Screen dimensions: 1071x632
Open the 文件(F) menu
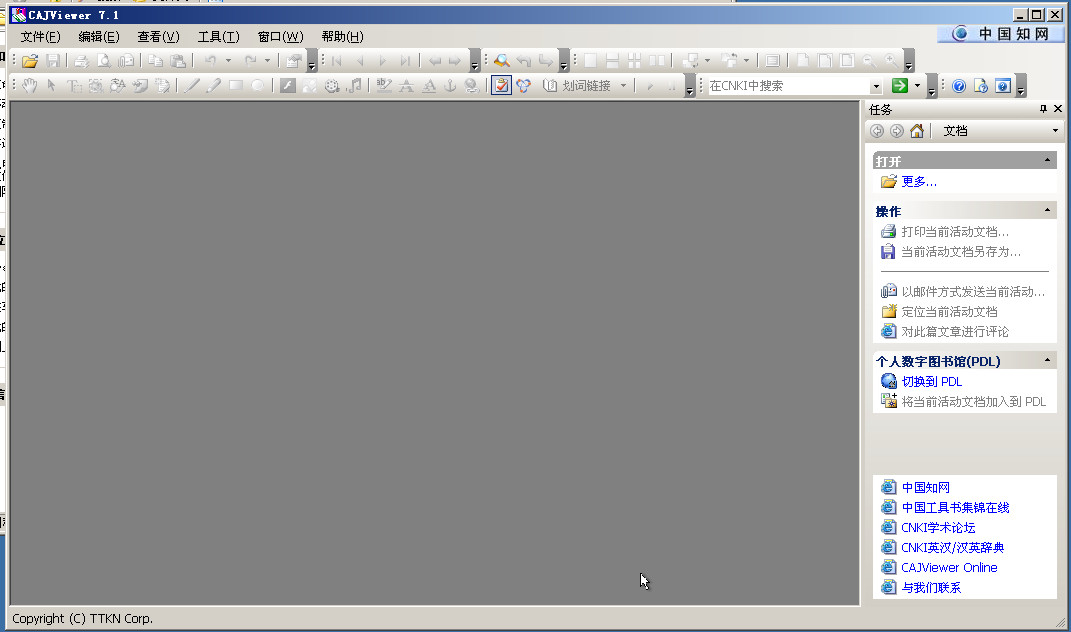40,36
